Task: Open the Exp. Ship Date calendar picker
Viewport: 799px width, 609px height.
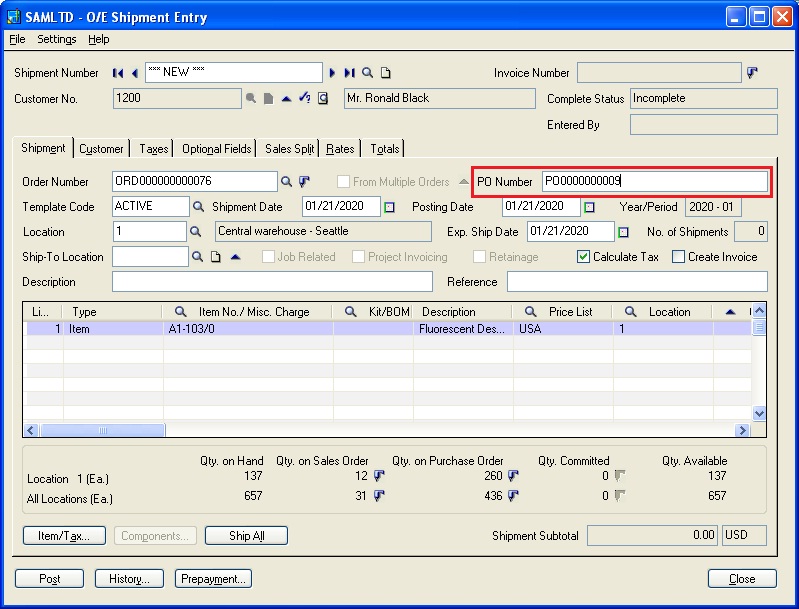Action: (x=624, y=232)
